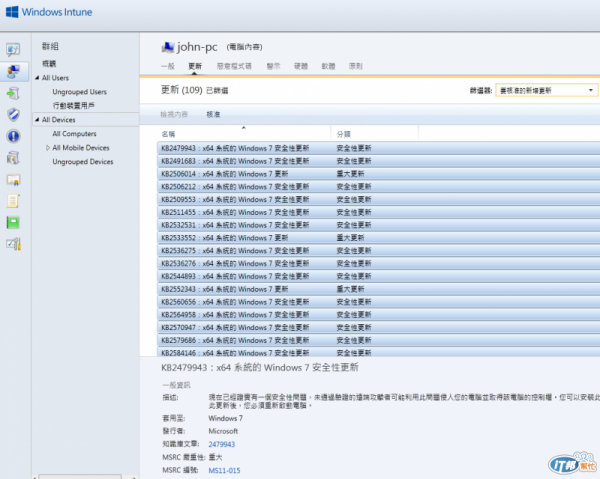Select update row KB2579686

(378, 340)
